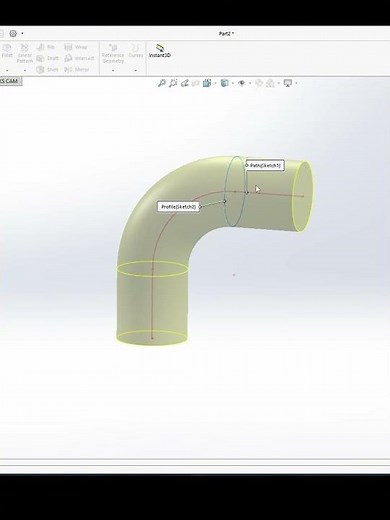This screenshot has width=390, height=520.
Task: Click the Section View icon
Action: (x=196, y=83)
